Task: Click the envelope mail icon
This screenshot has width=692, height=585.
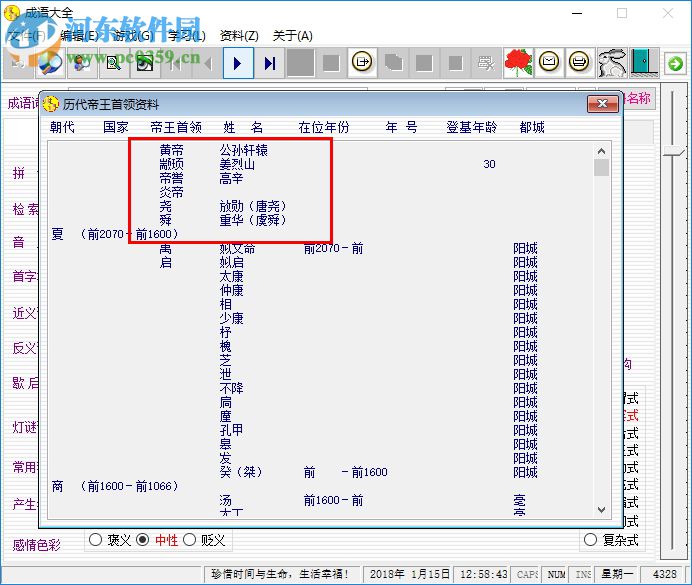Action: (549, 62)
